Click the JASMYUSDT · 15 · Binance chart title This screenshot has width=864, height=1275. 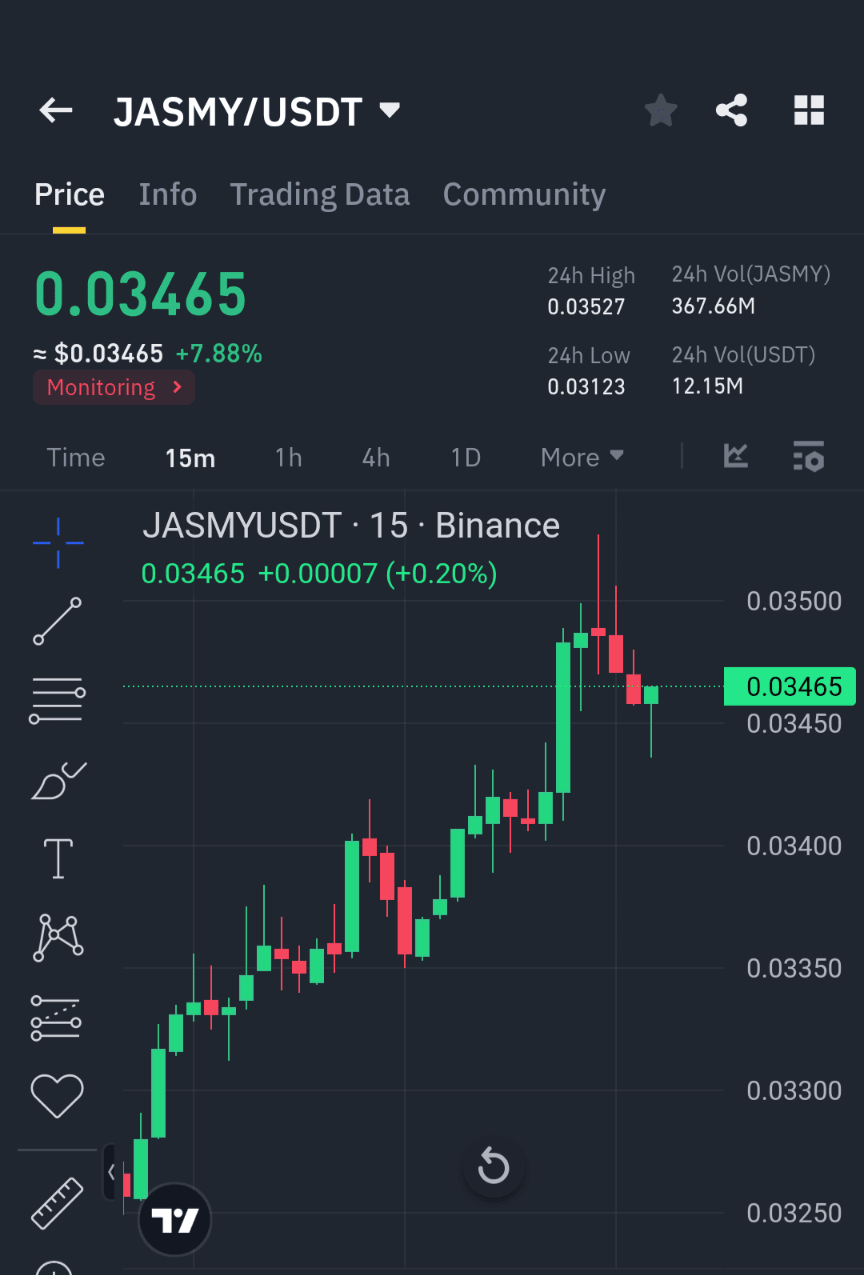(351, 525)
